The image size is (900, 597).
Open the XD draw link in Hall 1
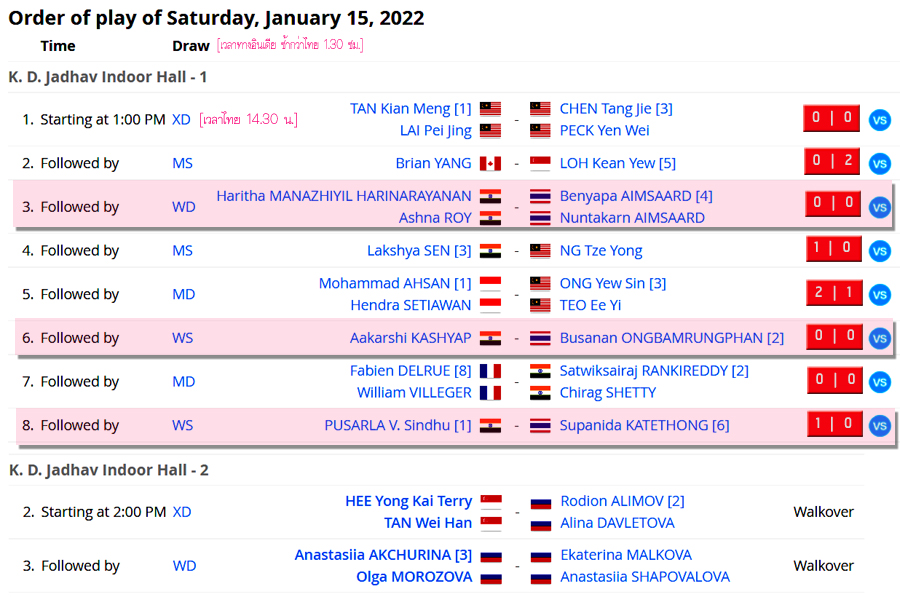[181, 119]
